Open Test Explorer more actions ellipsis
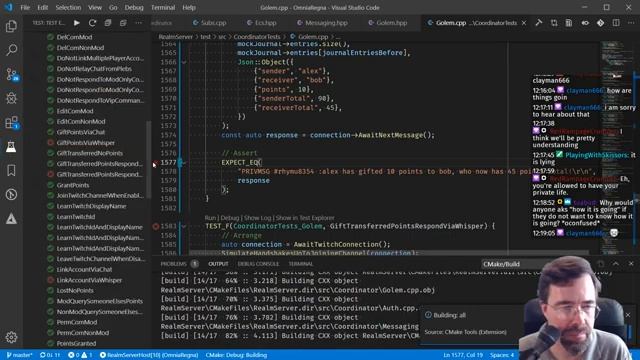 pos(139,23)
